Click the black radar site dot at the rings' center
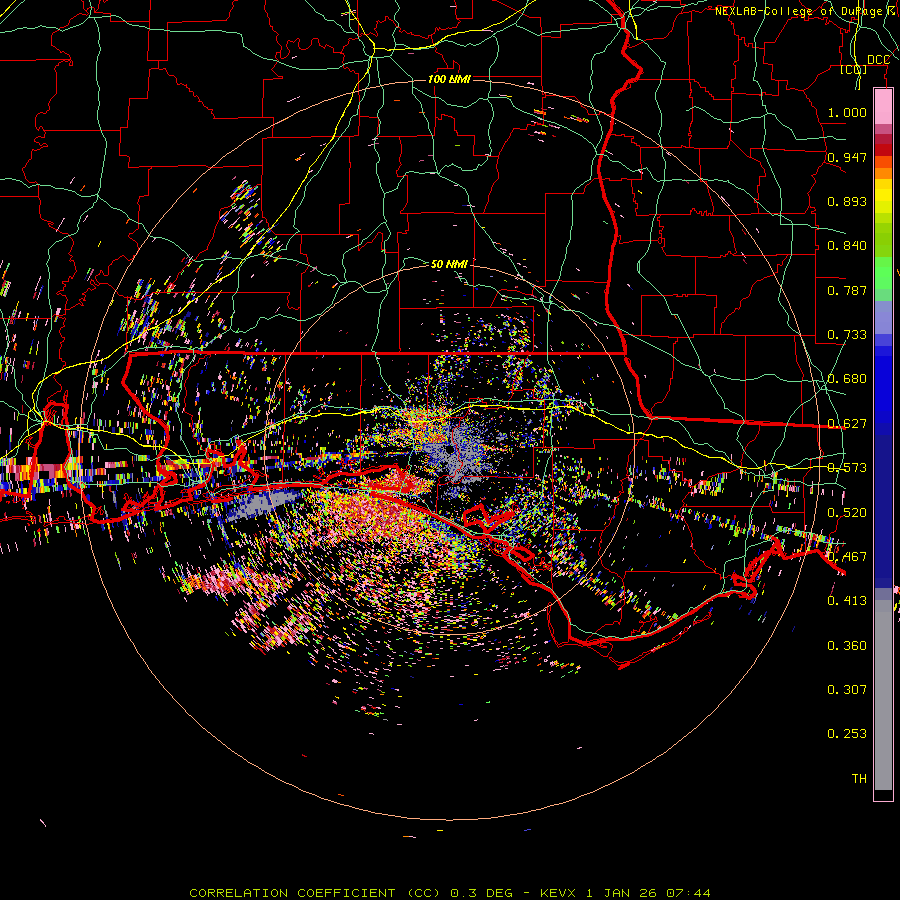This screenshot has height=900, width=900. [449, 451]
